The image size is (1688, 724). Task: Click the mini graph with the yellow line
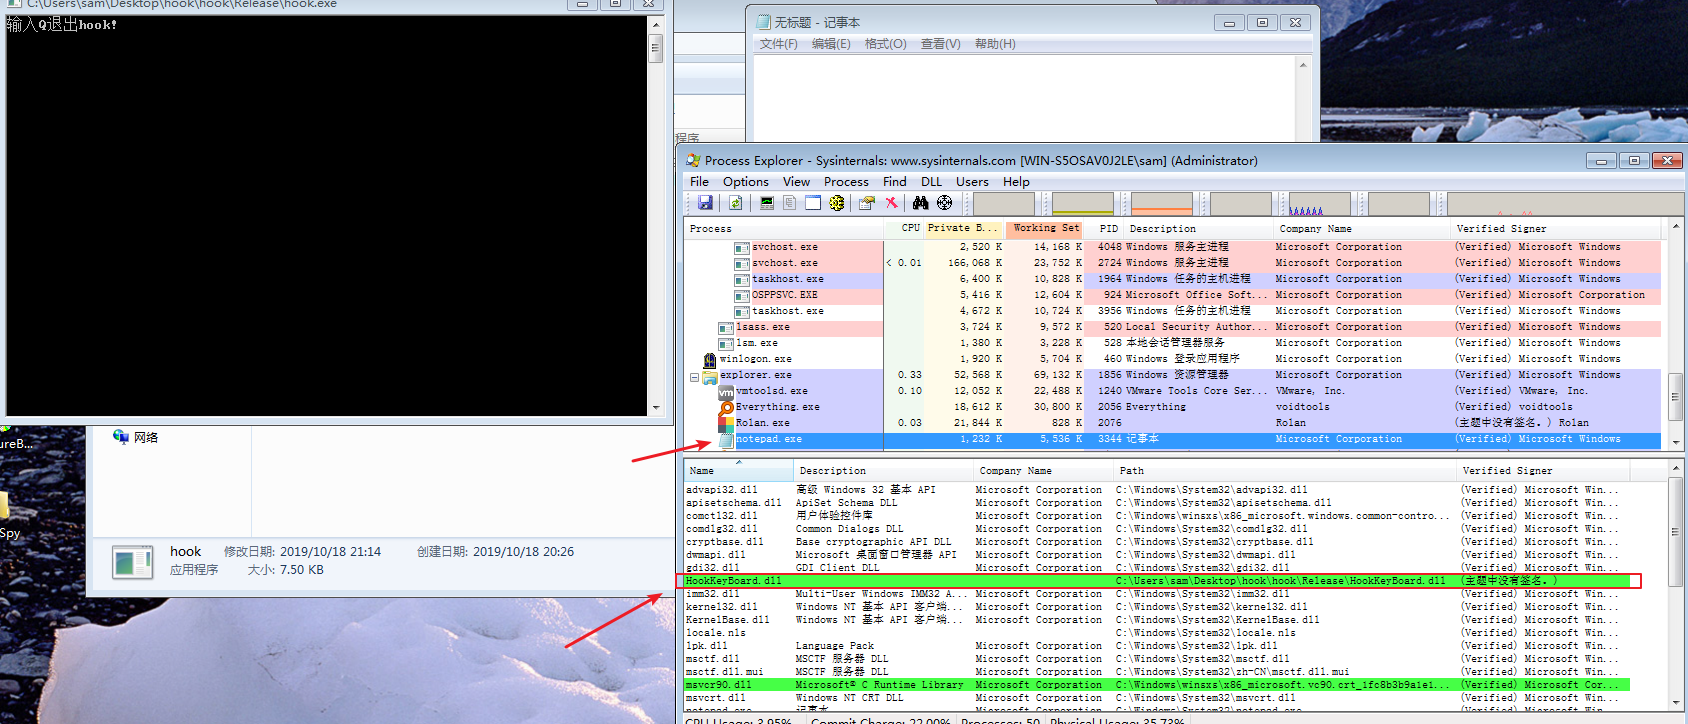coord(1083,203)
